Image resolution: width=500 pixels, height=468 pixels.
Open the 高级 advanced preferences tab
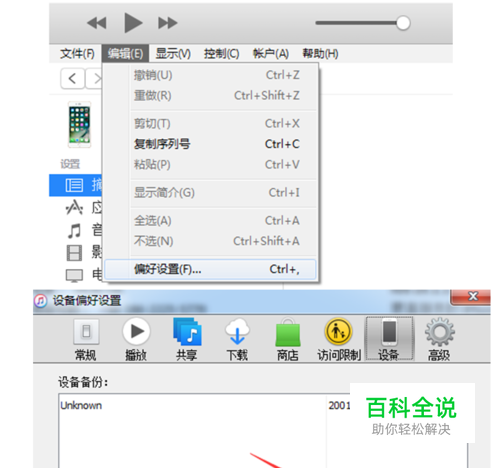point(439,340)
